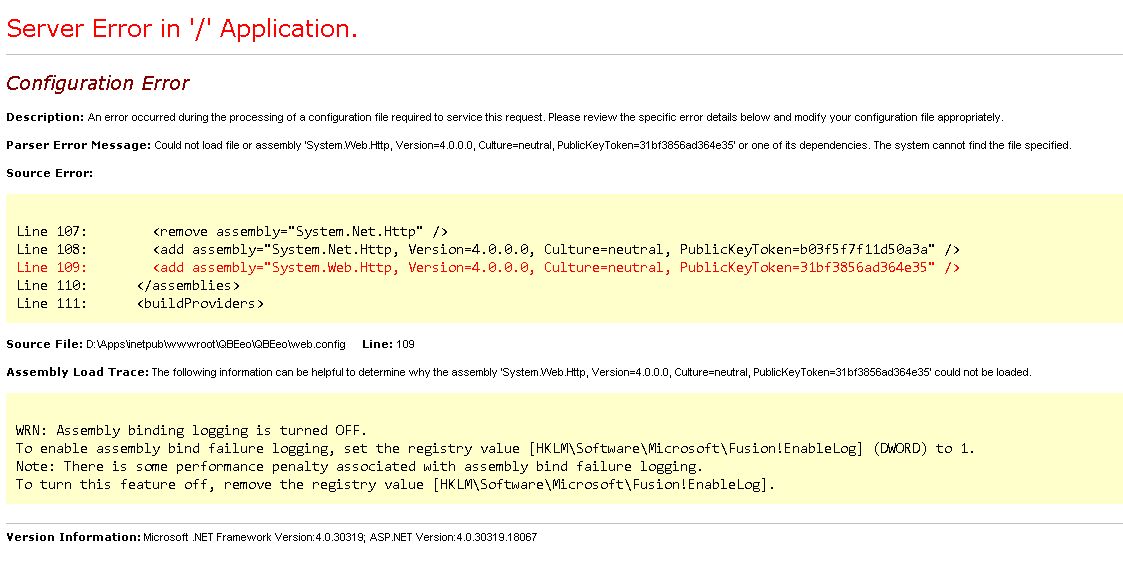This screenshot has width=1123, height=575.
Task: Click the line 111 buildProviders tag
Action: [x=140, y=303]
